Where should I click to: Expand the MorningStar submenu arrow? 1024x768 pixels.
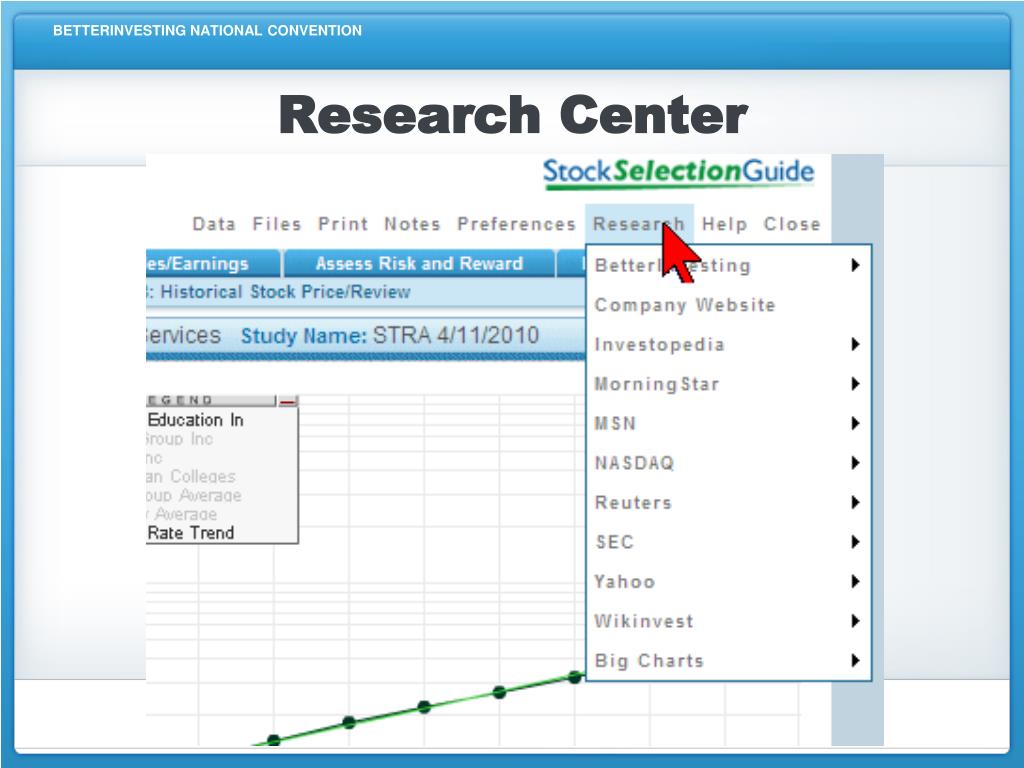click(855, 384)
